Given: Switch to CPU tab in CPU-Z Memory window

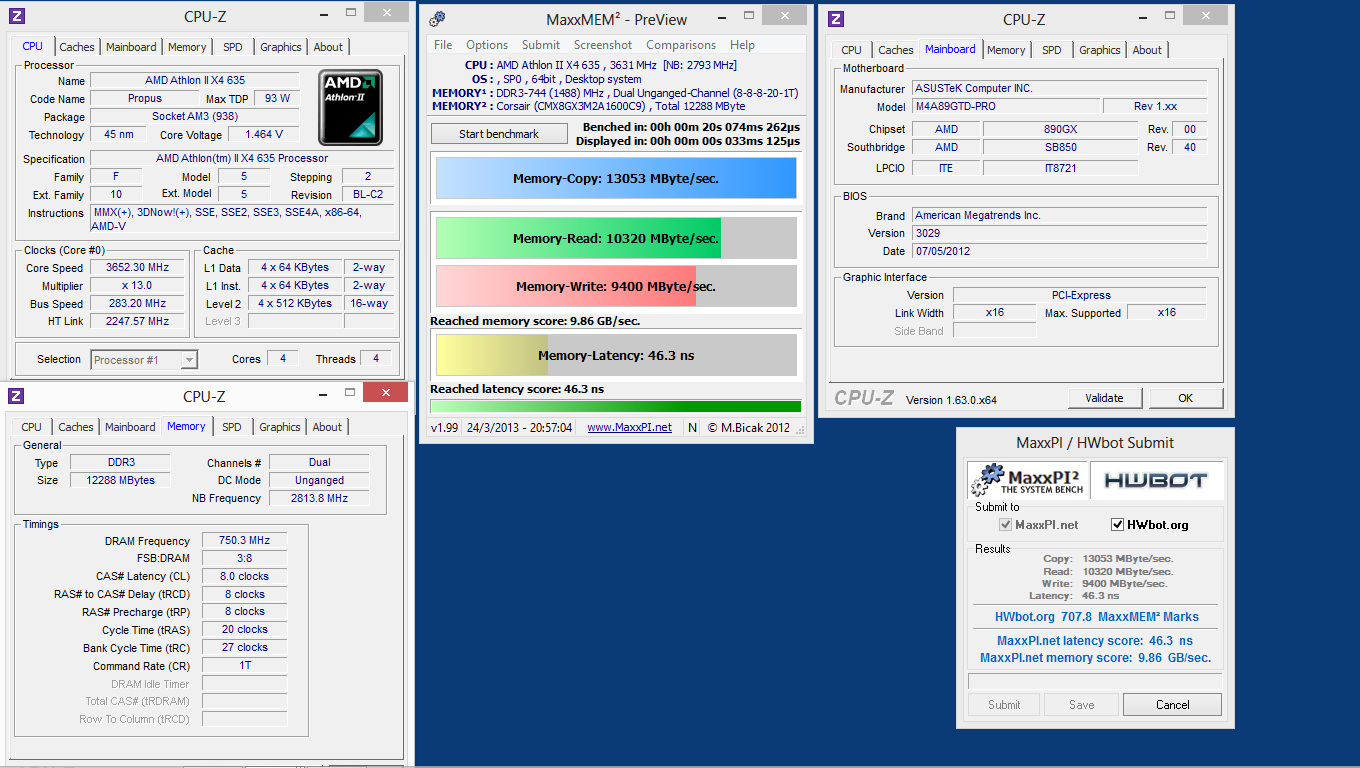Looking at the screenshot, I should coord(32,427).
